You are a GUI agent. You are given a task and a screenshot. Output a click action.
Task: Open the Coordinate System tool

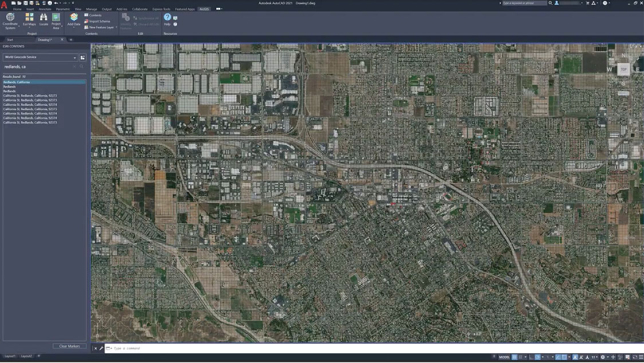coord(10,21)
